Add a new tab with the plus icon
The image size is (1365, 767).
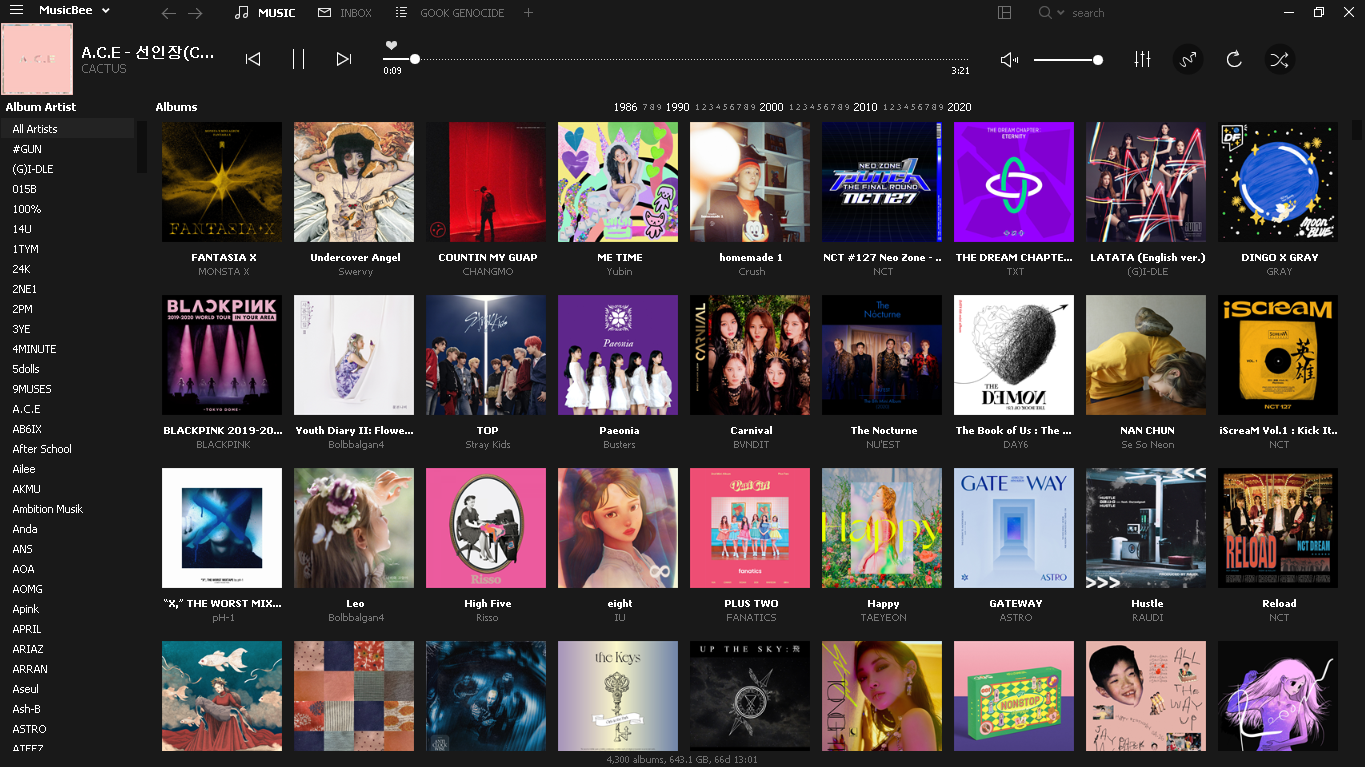[528, 13]
